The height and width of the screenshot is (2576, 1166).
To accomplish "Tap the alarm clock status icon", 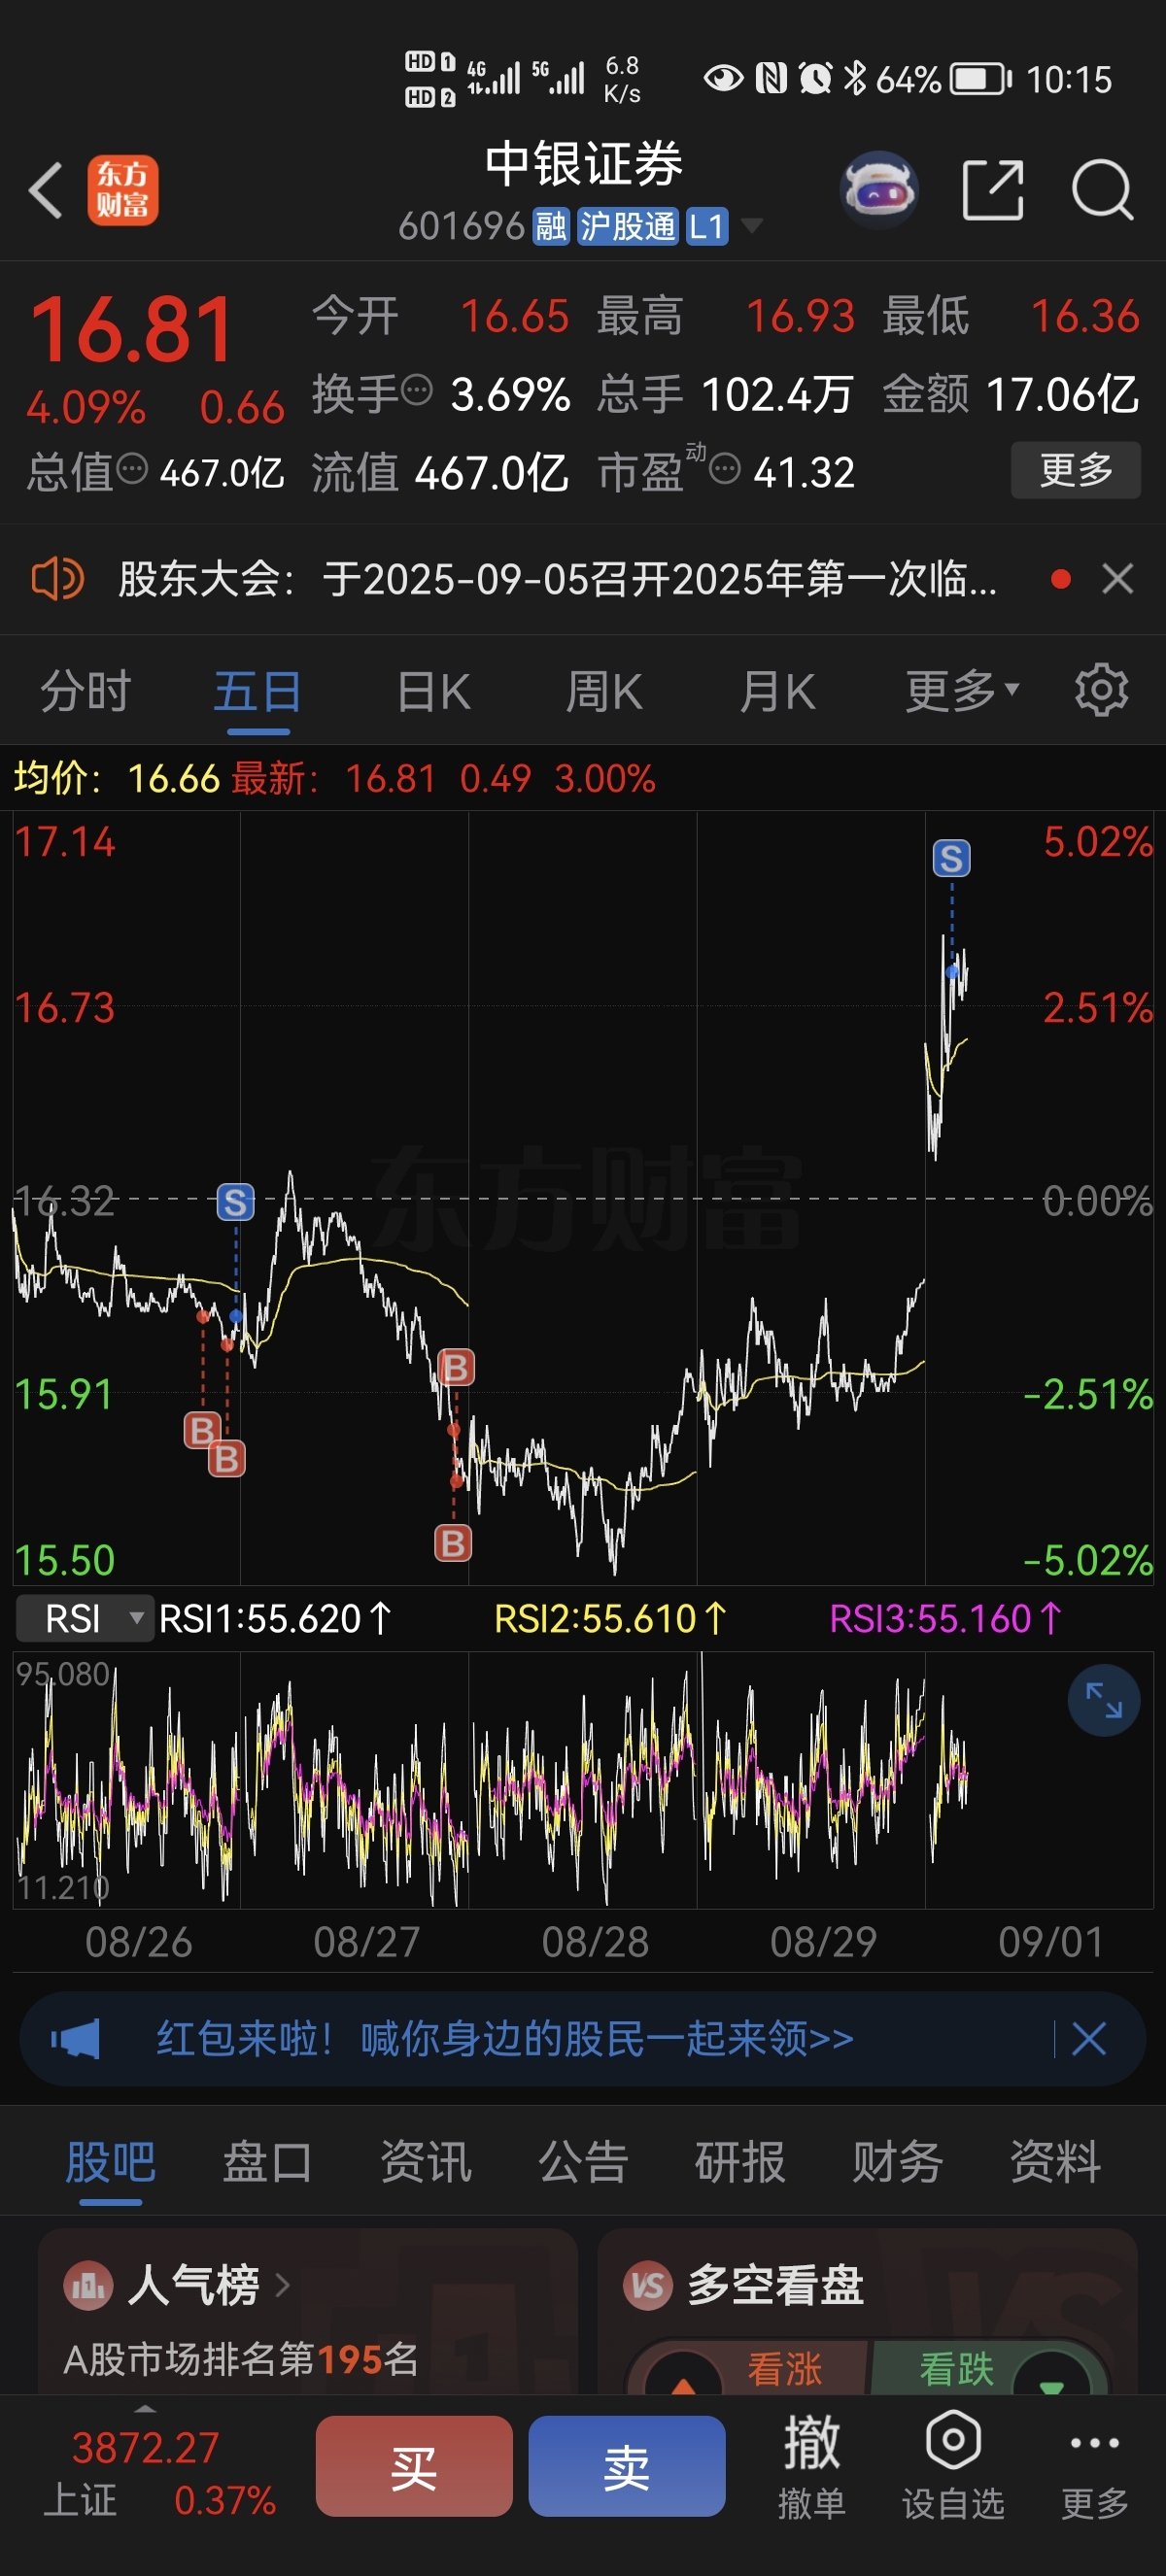I will tap(815, 78).
